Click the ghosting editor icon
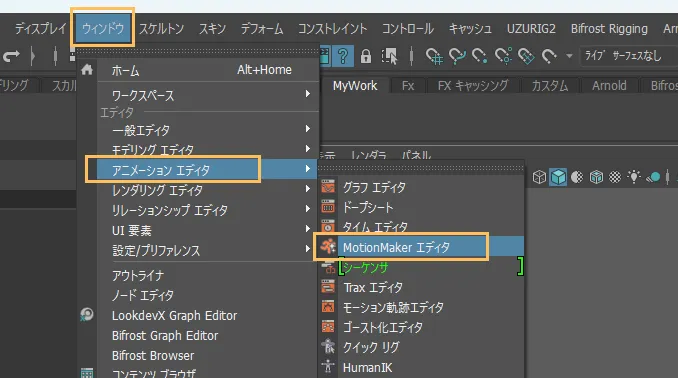Viewport: 678px width, 378px height. click(x=328, y=326)
